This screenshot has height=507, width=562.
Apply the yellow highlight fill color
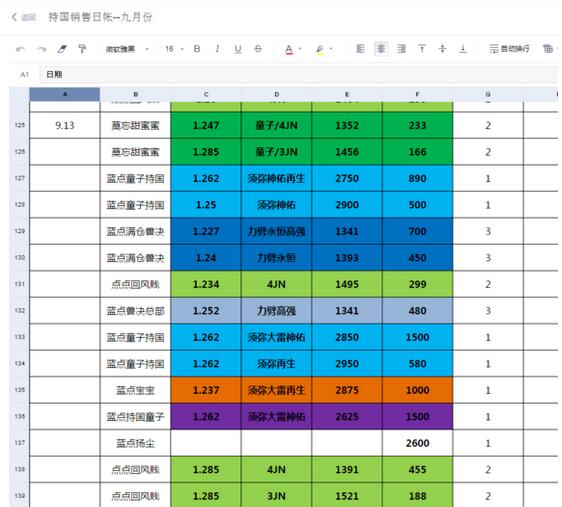(x=319, y=49)
